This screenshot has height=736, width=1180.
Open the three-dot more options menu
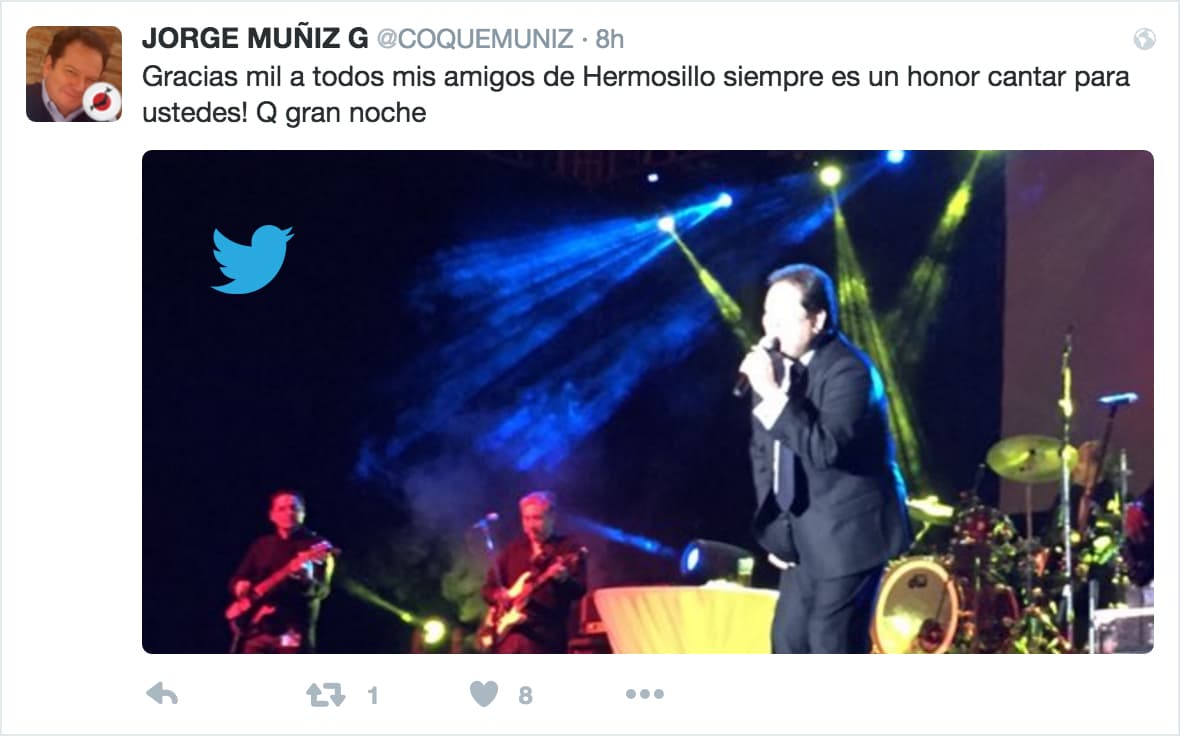(x=645, y=694)
